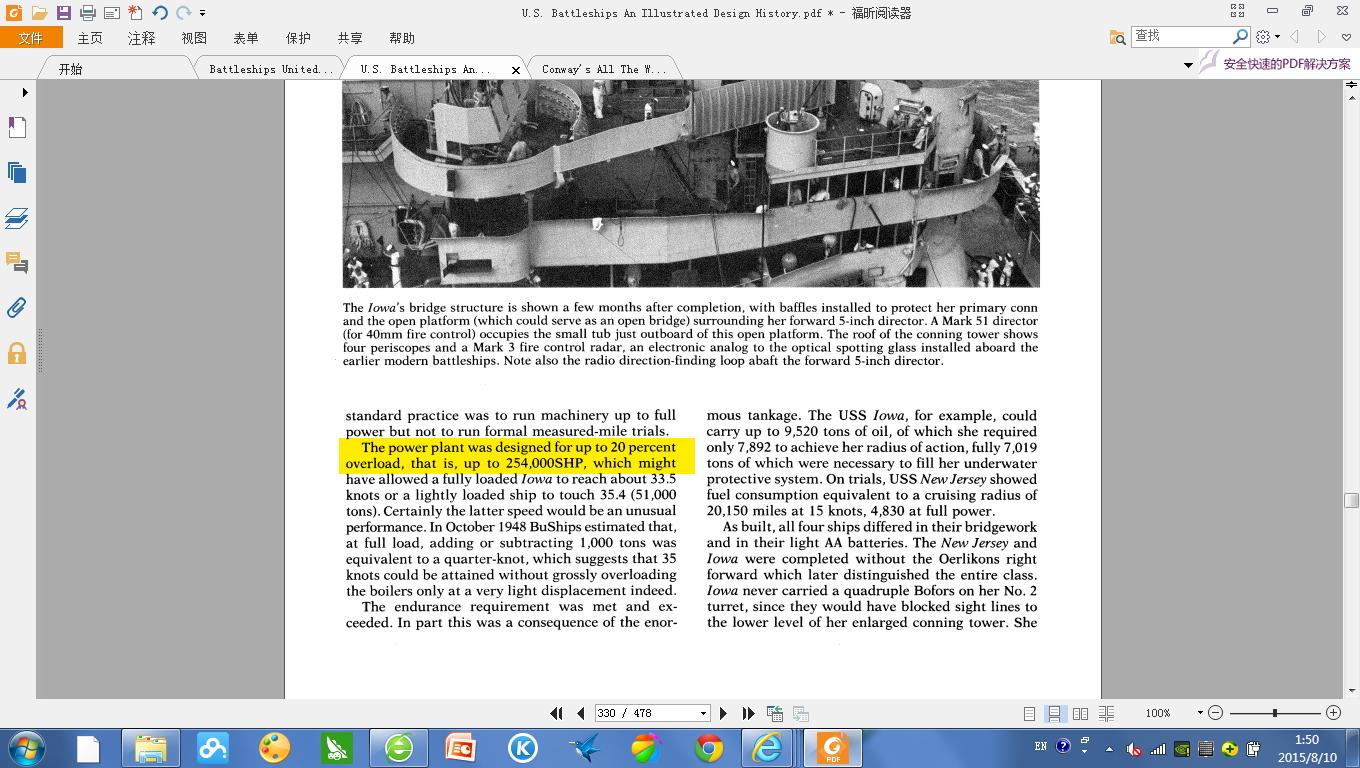Viewport: 1360px width, 768px height.
Task: Switch to the 保护 ribbon tab
Action: 298,38
